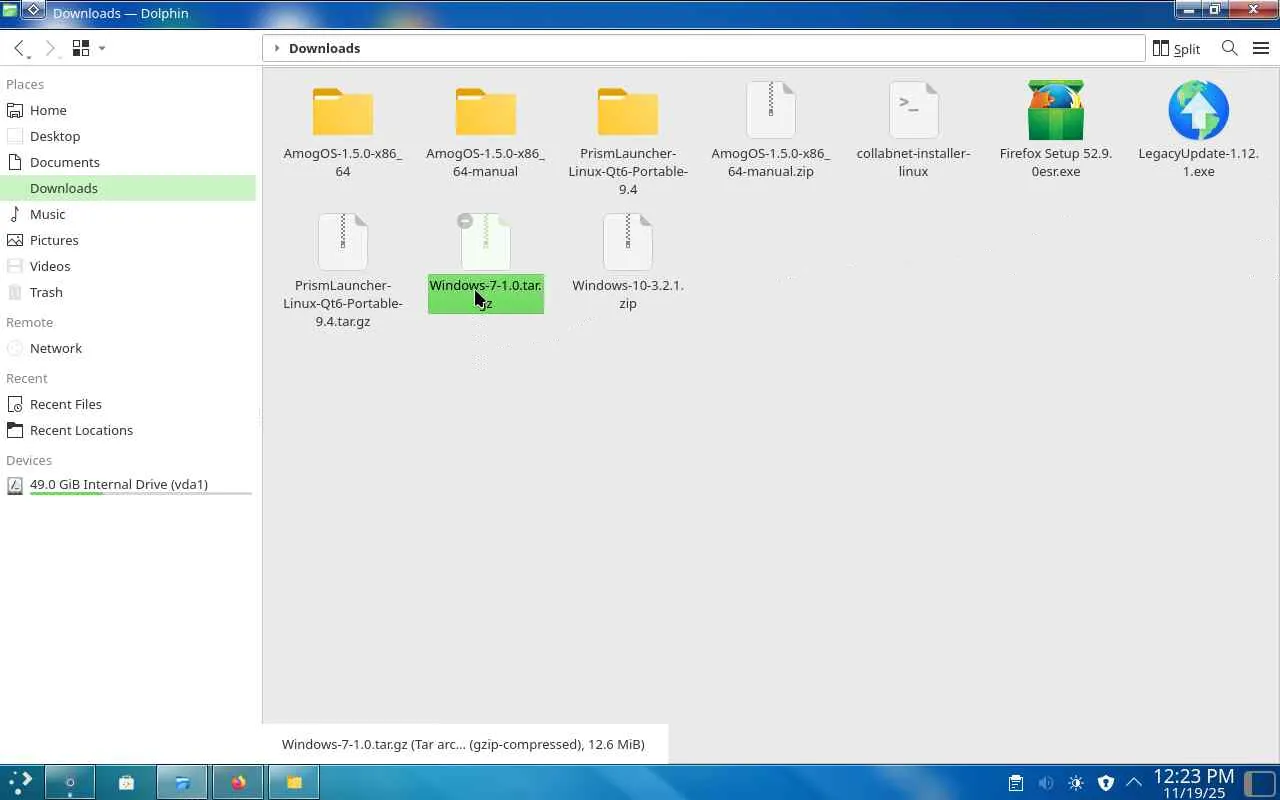Viewport: 1280px width, 800px height.
Task: Select LegacyUpdate-1.12.1.exe icon
Action: tap(1198, 110)
